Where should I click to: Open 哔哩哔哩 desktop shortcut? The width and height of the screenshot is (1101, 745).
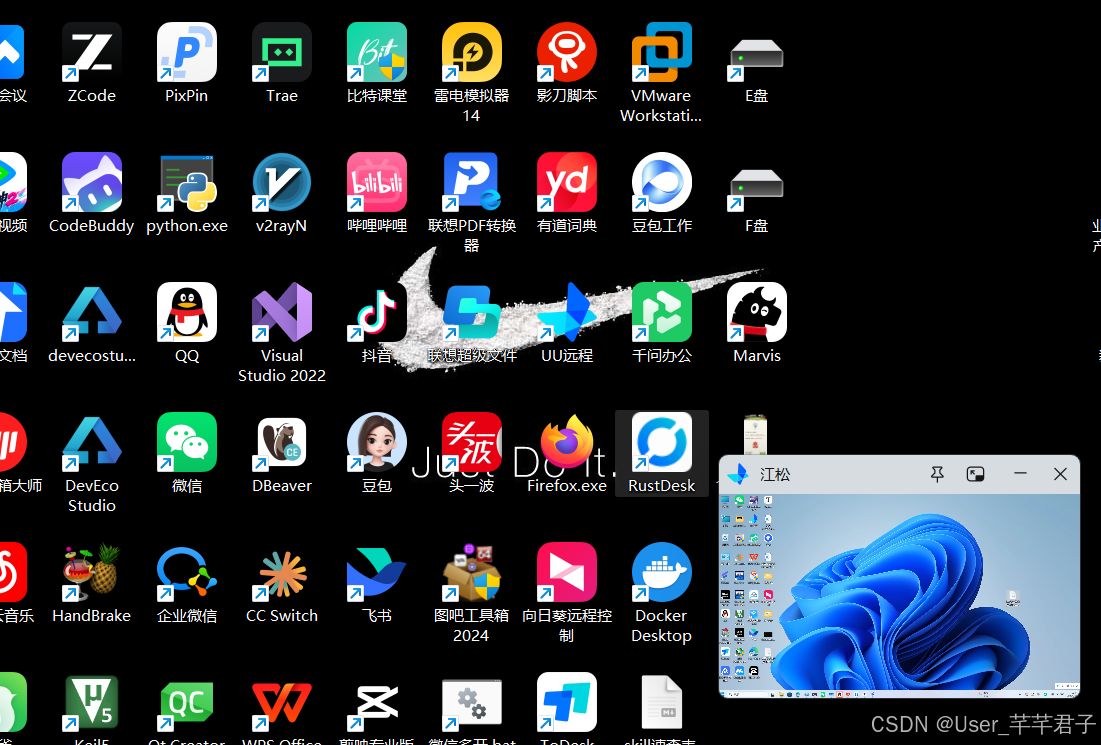pos(376,182)
